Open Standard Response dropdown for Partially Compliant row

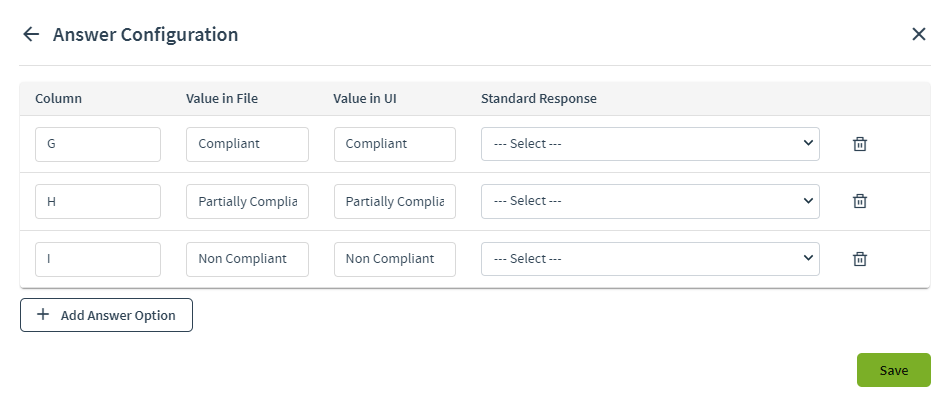650,201
